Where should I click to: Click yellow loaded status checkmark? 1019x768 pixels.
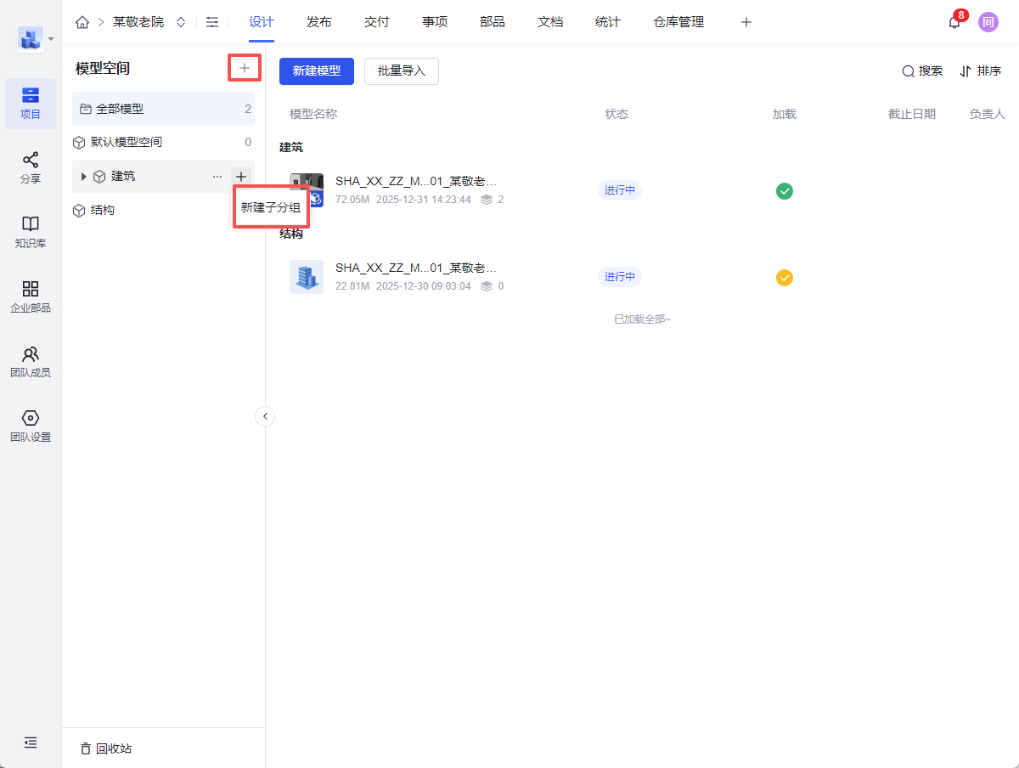click(x=785, y=277)
